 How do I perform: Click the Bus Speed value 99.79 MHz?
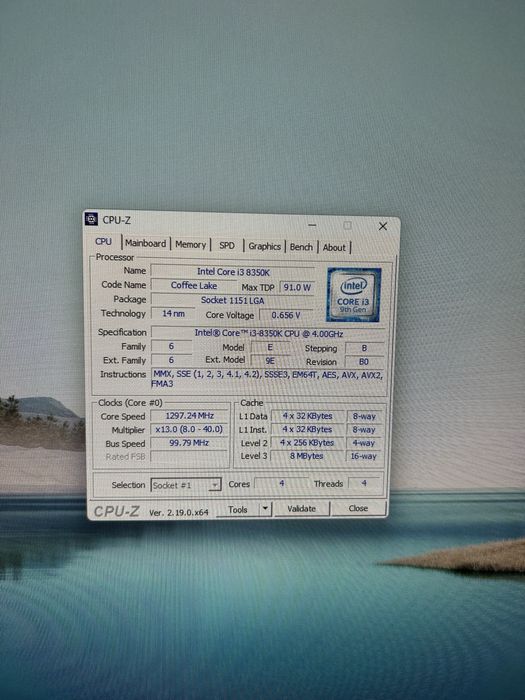click(189, 443)
